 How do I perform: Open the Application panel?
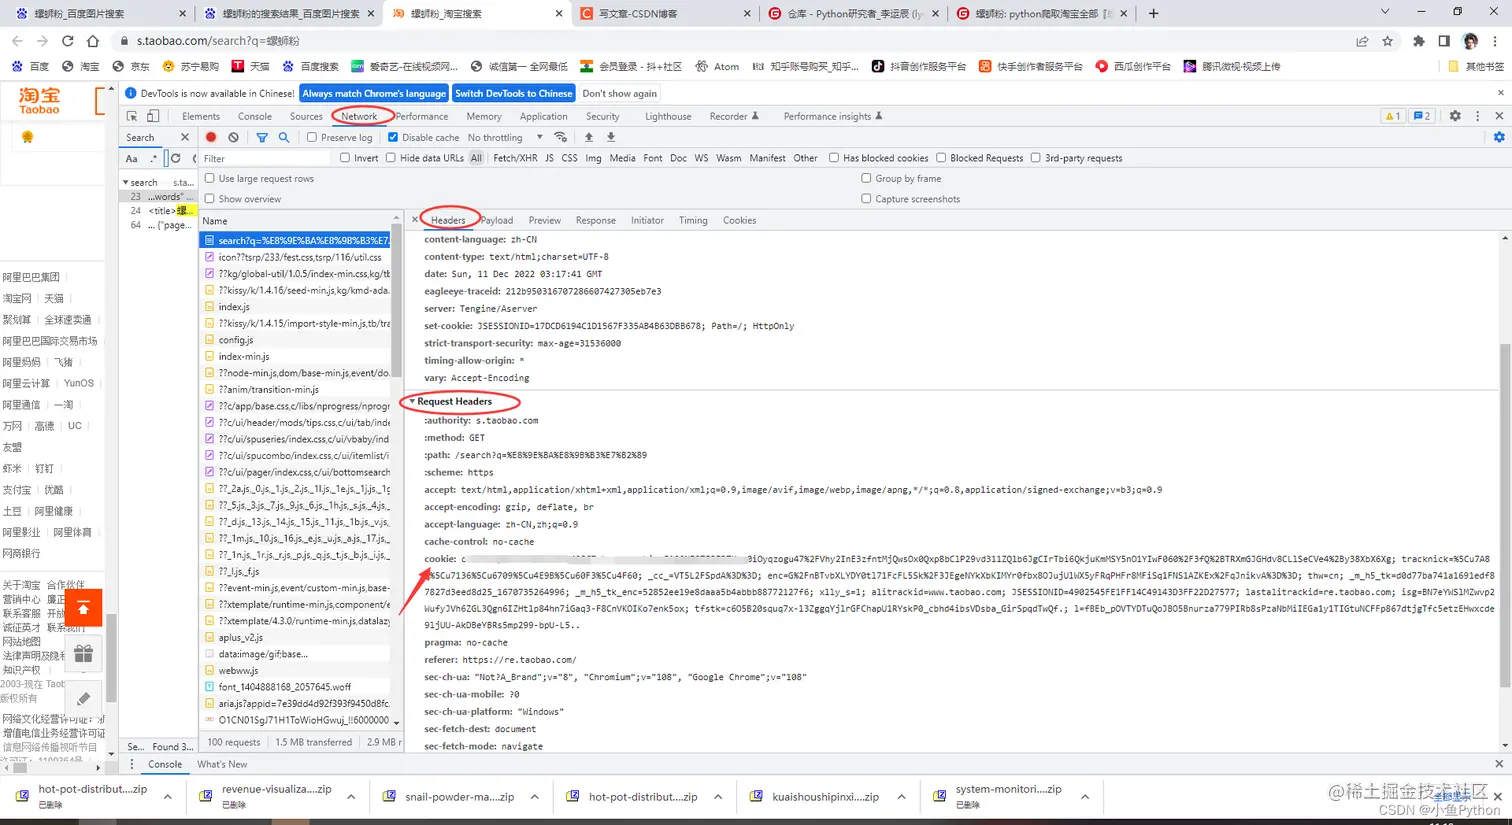[544, 116]
